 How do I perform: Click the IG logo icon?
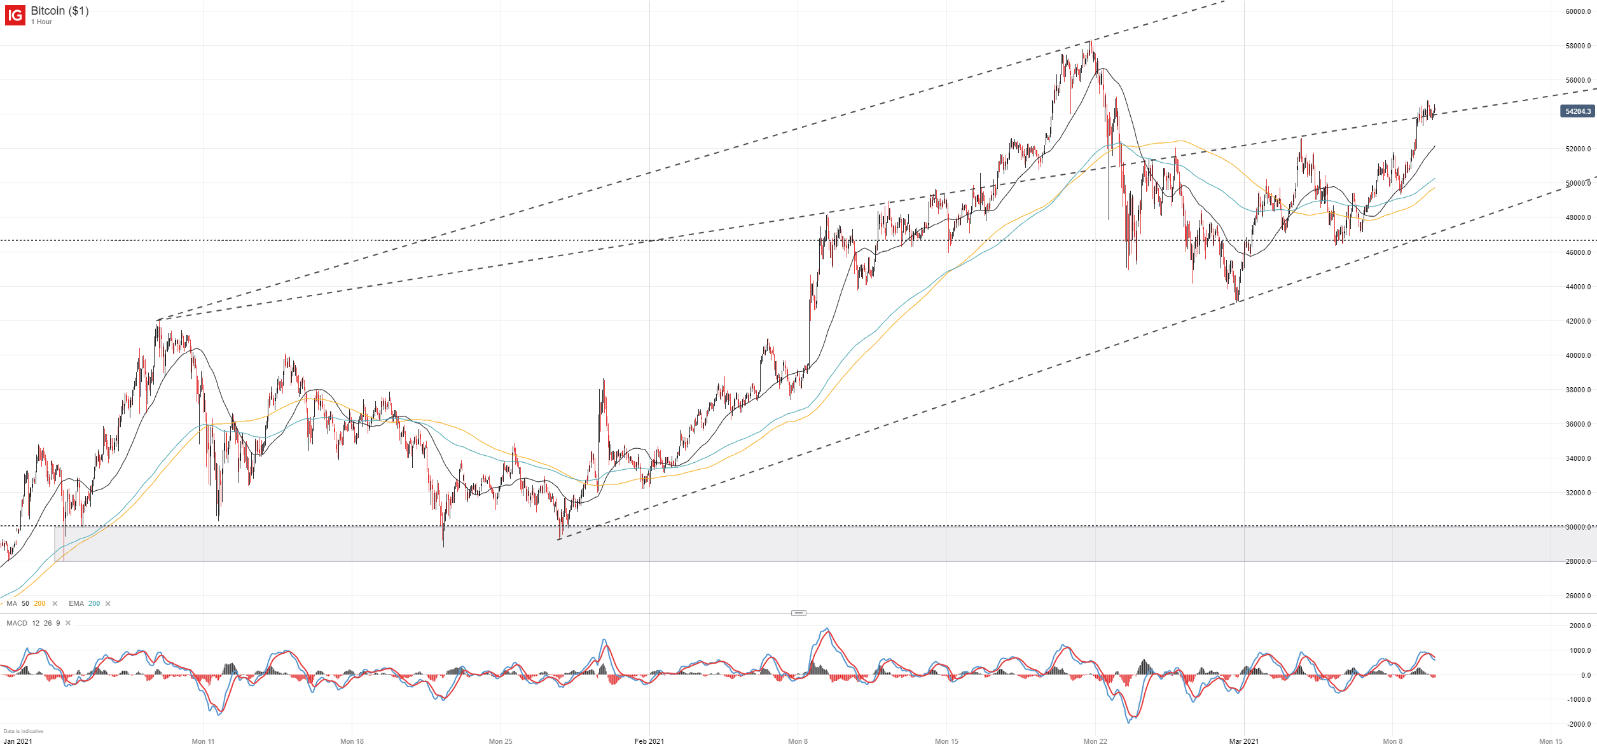pyautogui.click(x=15, y=15)
